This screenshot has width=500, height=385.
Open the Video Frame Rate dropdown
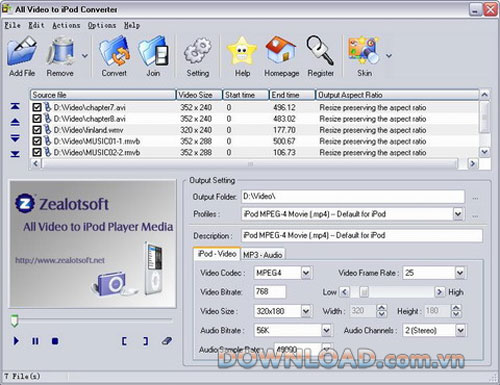(x=460, y=273)
